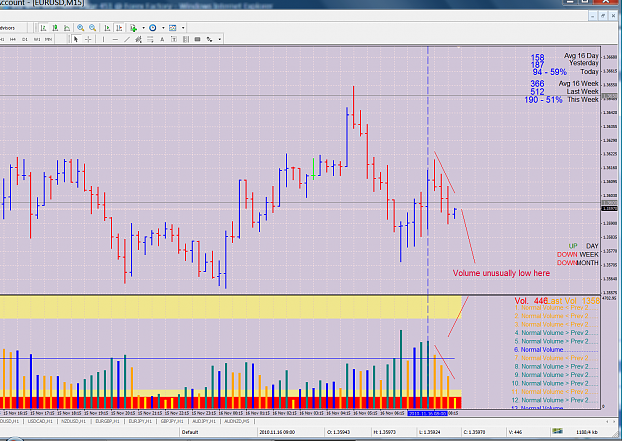This screenshot has width=625, height=441.
Task: Select the text label tool
Action: (174, 39)
